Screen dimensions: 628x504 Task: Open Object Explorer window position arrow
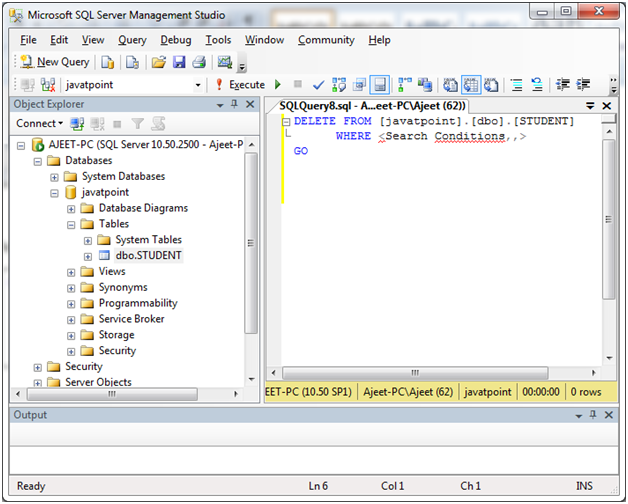220,105
